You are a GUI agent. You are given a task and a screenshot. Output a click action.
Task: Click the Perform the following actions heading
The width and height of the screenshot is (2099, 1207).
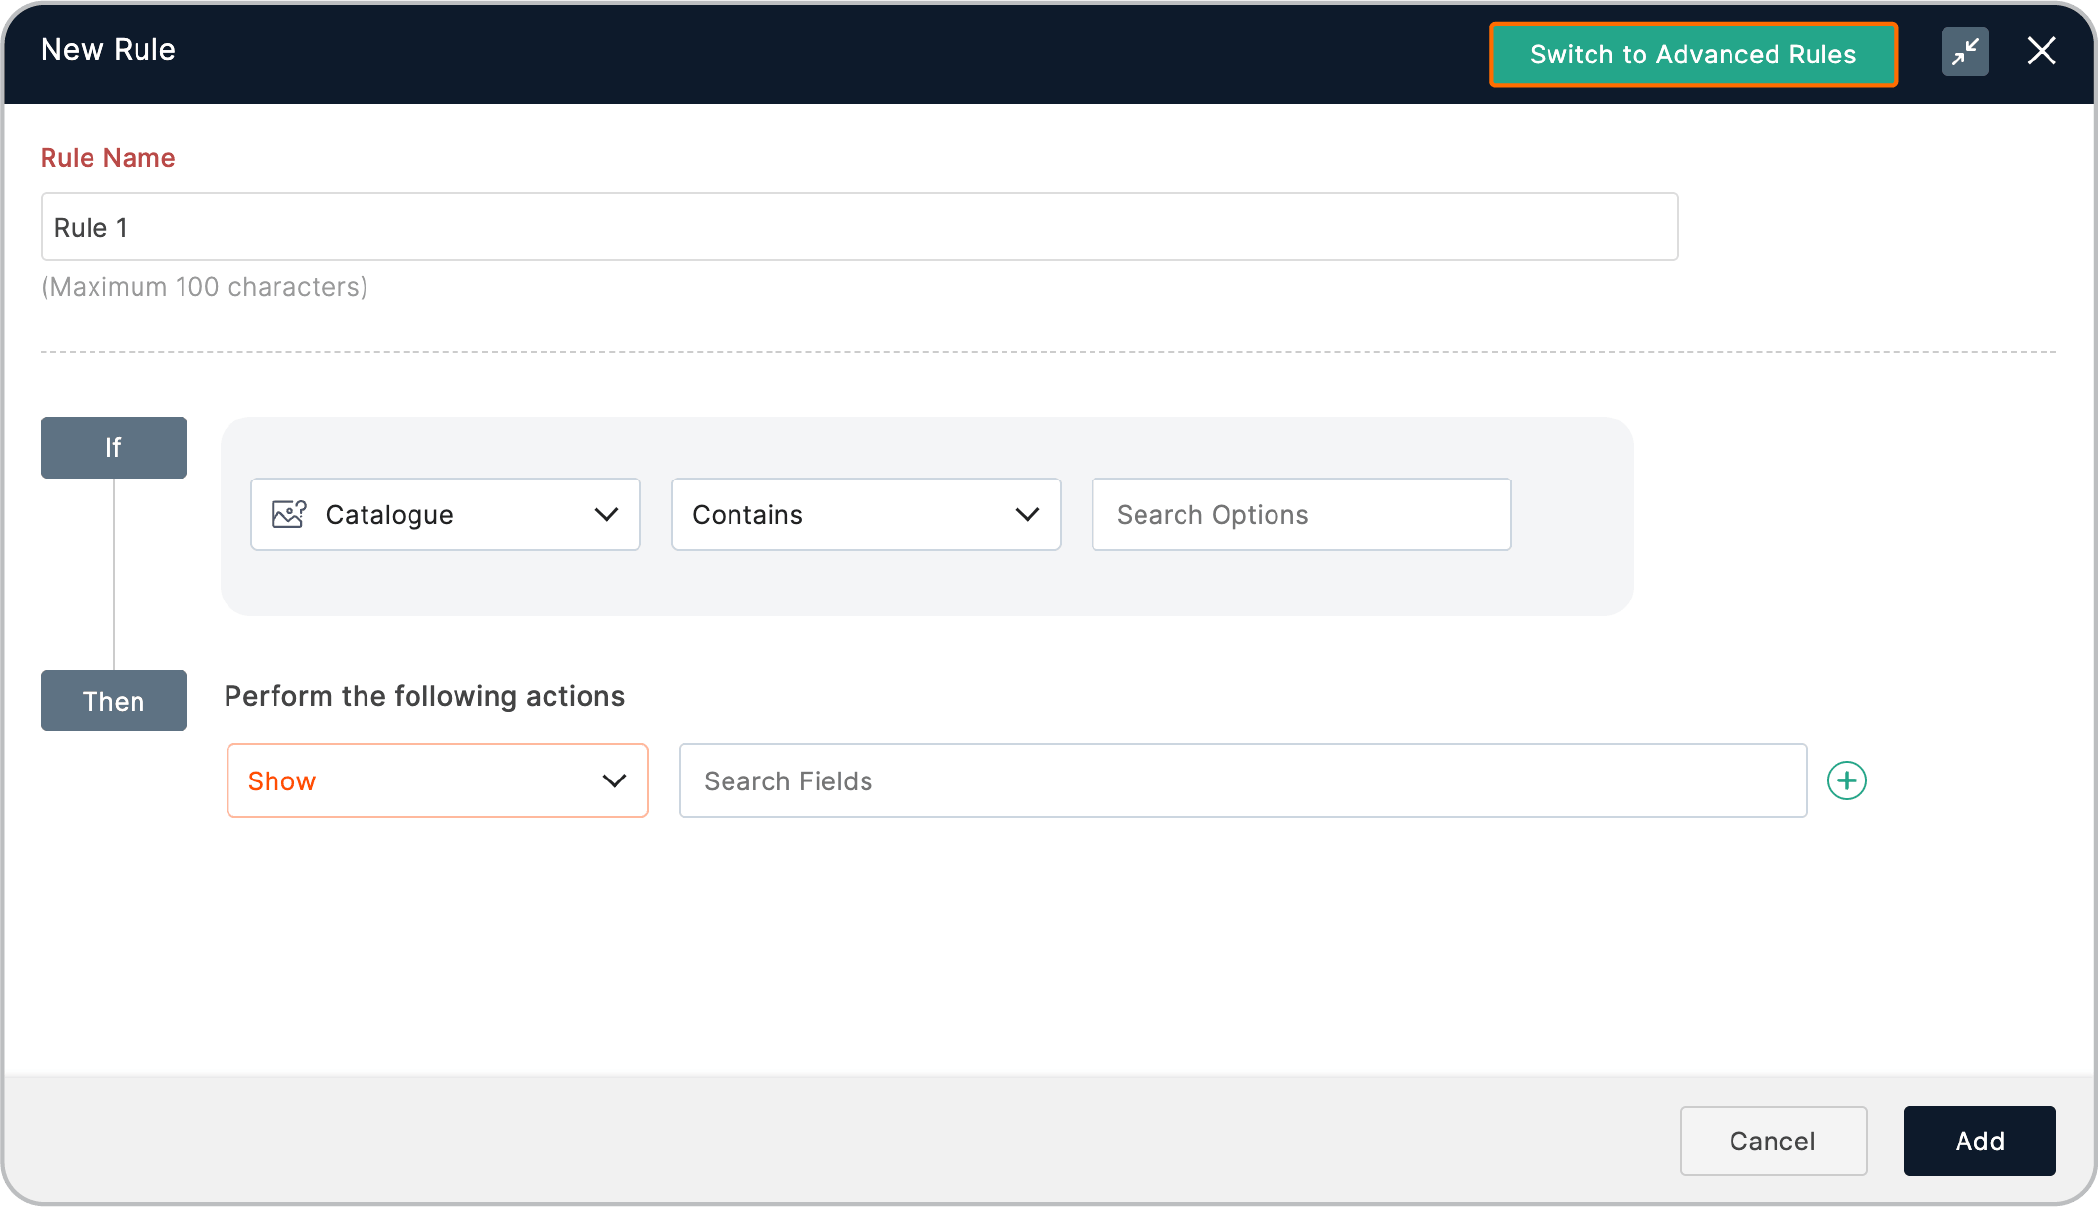[424, 696]
